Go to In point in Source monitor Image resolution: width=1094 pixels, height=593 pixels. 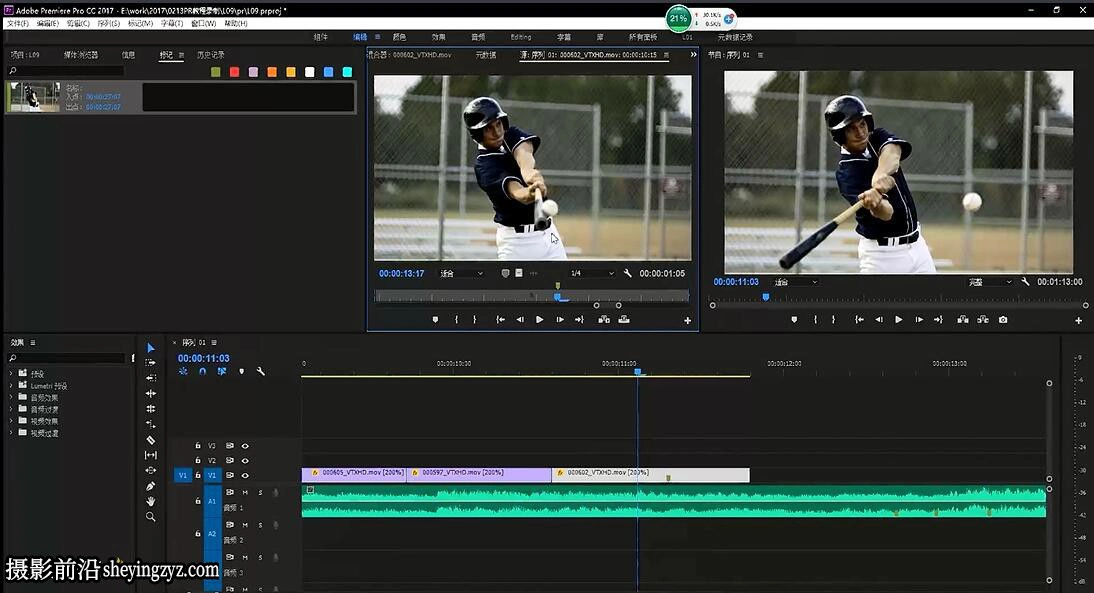(500, 320)
